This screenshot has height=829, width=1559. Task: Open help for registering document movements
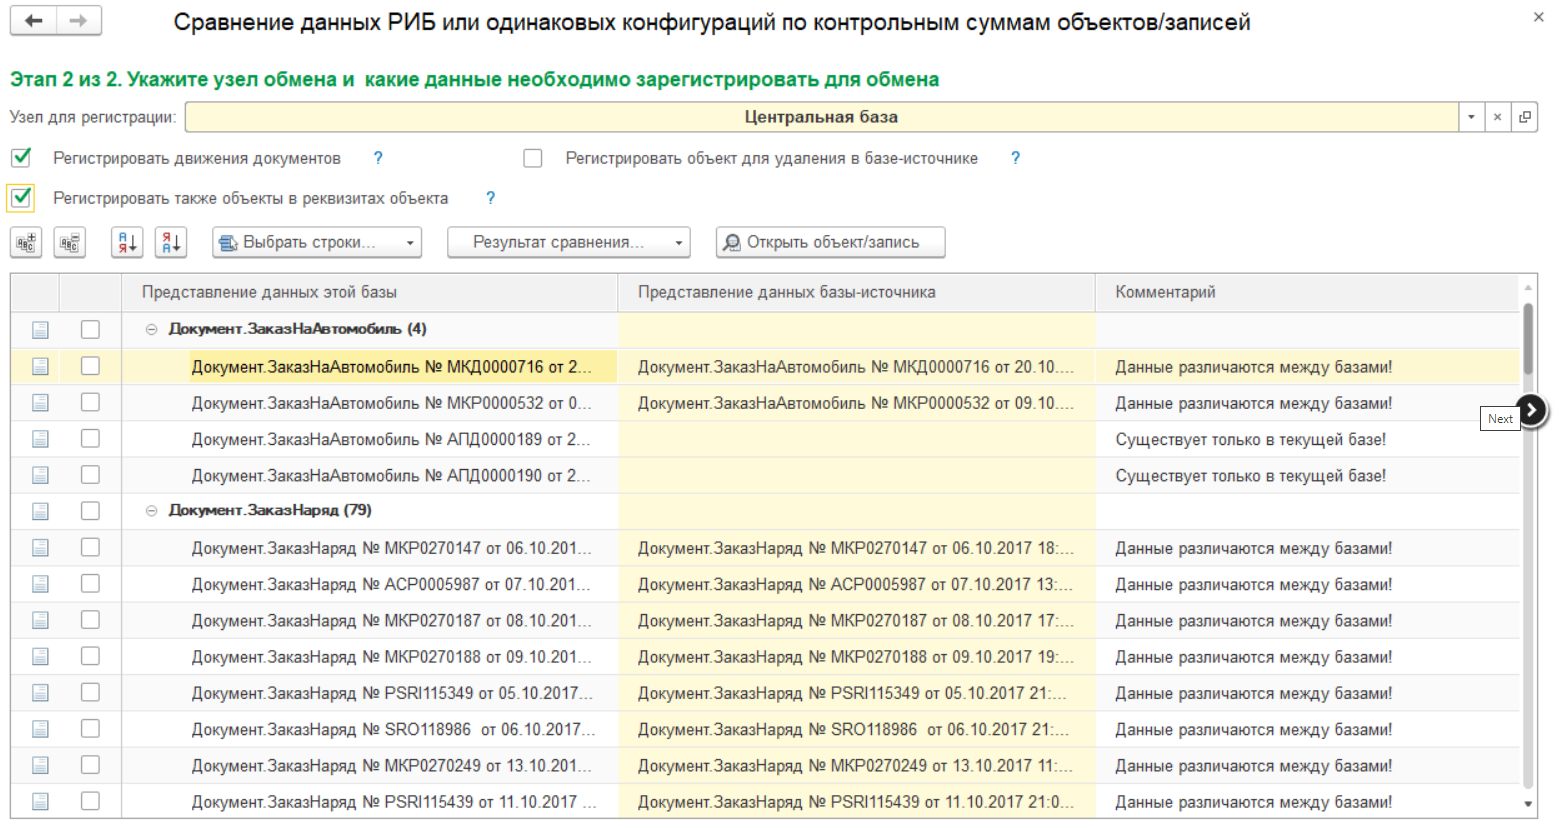click(378, 158)
